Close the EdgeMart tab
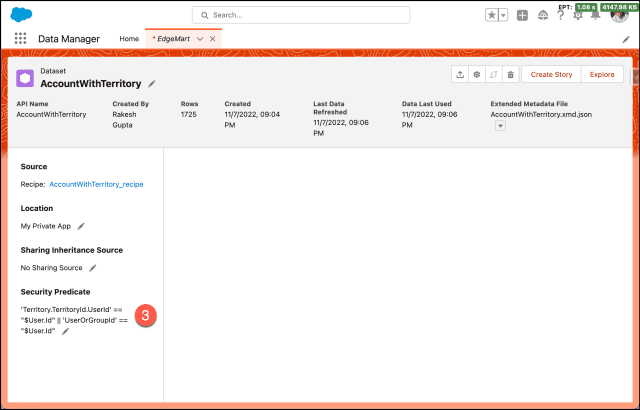The height and width of the screenshot is (410, 640). click(x=213, y=39)
